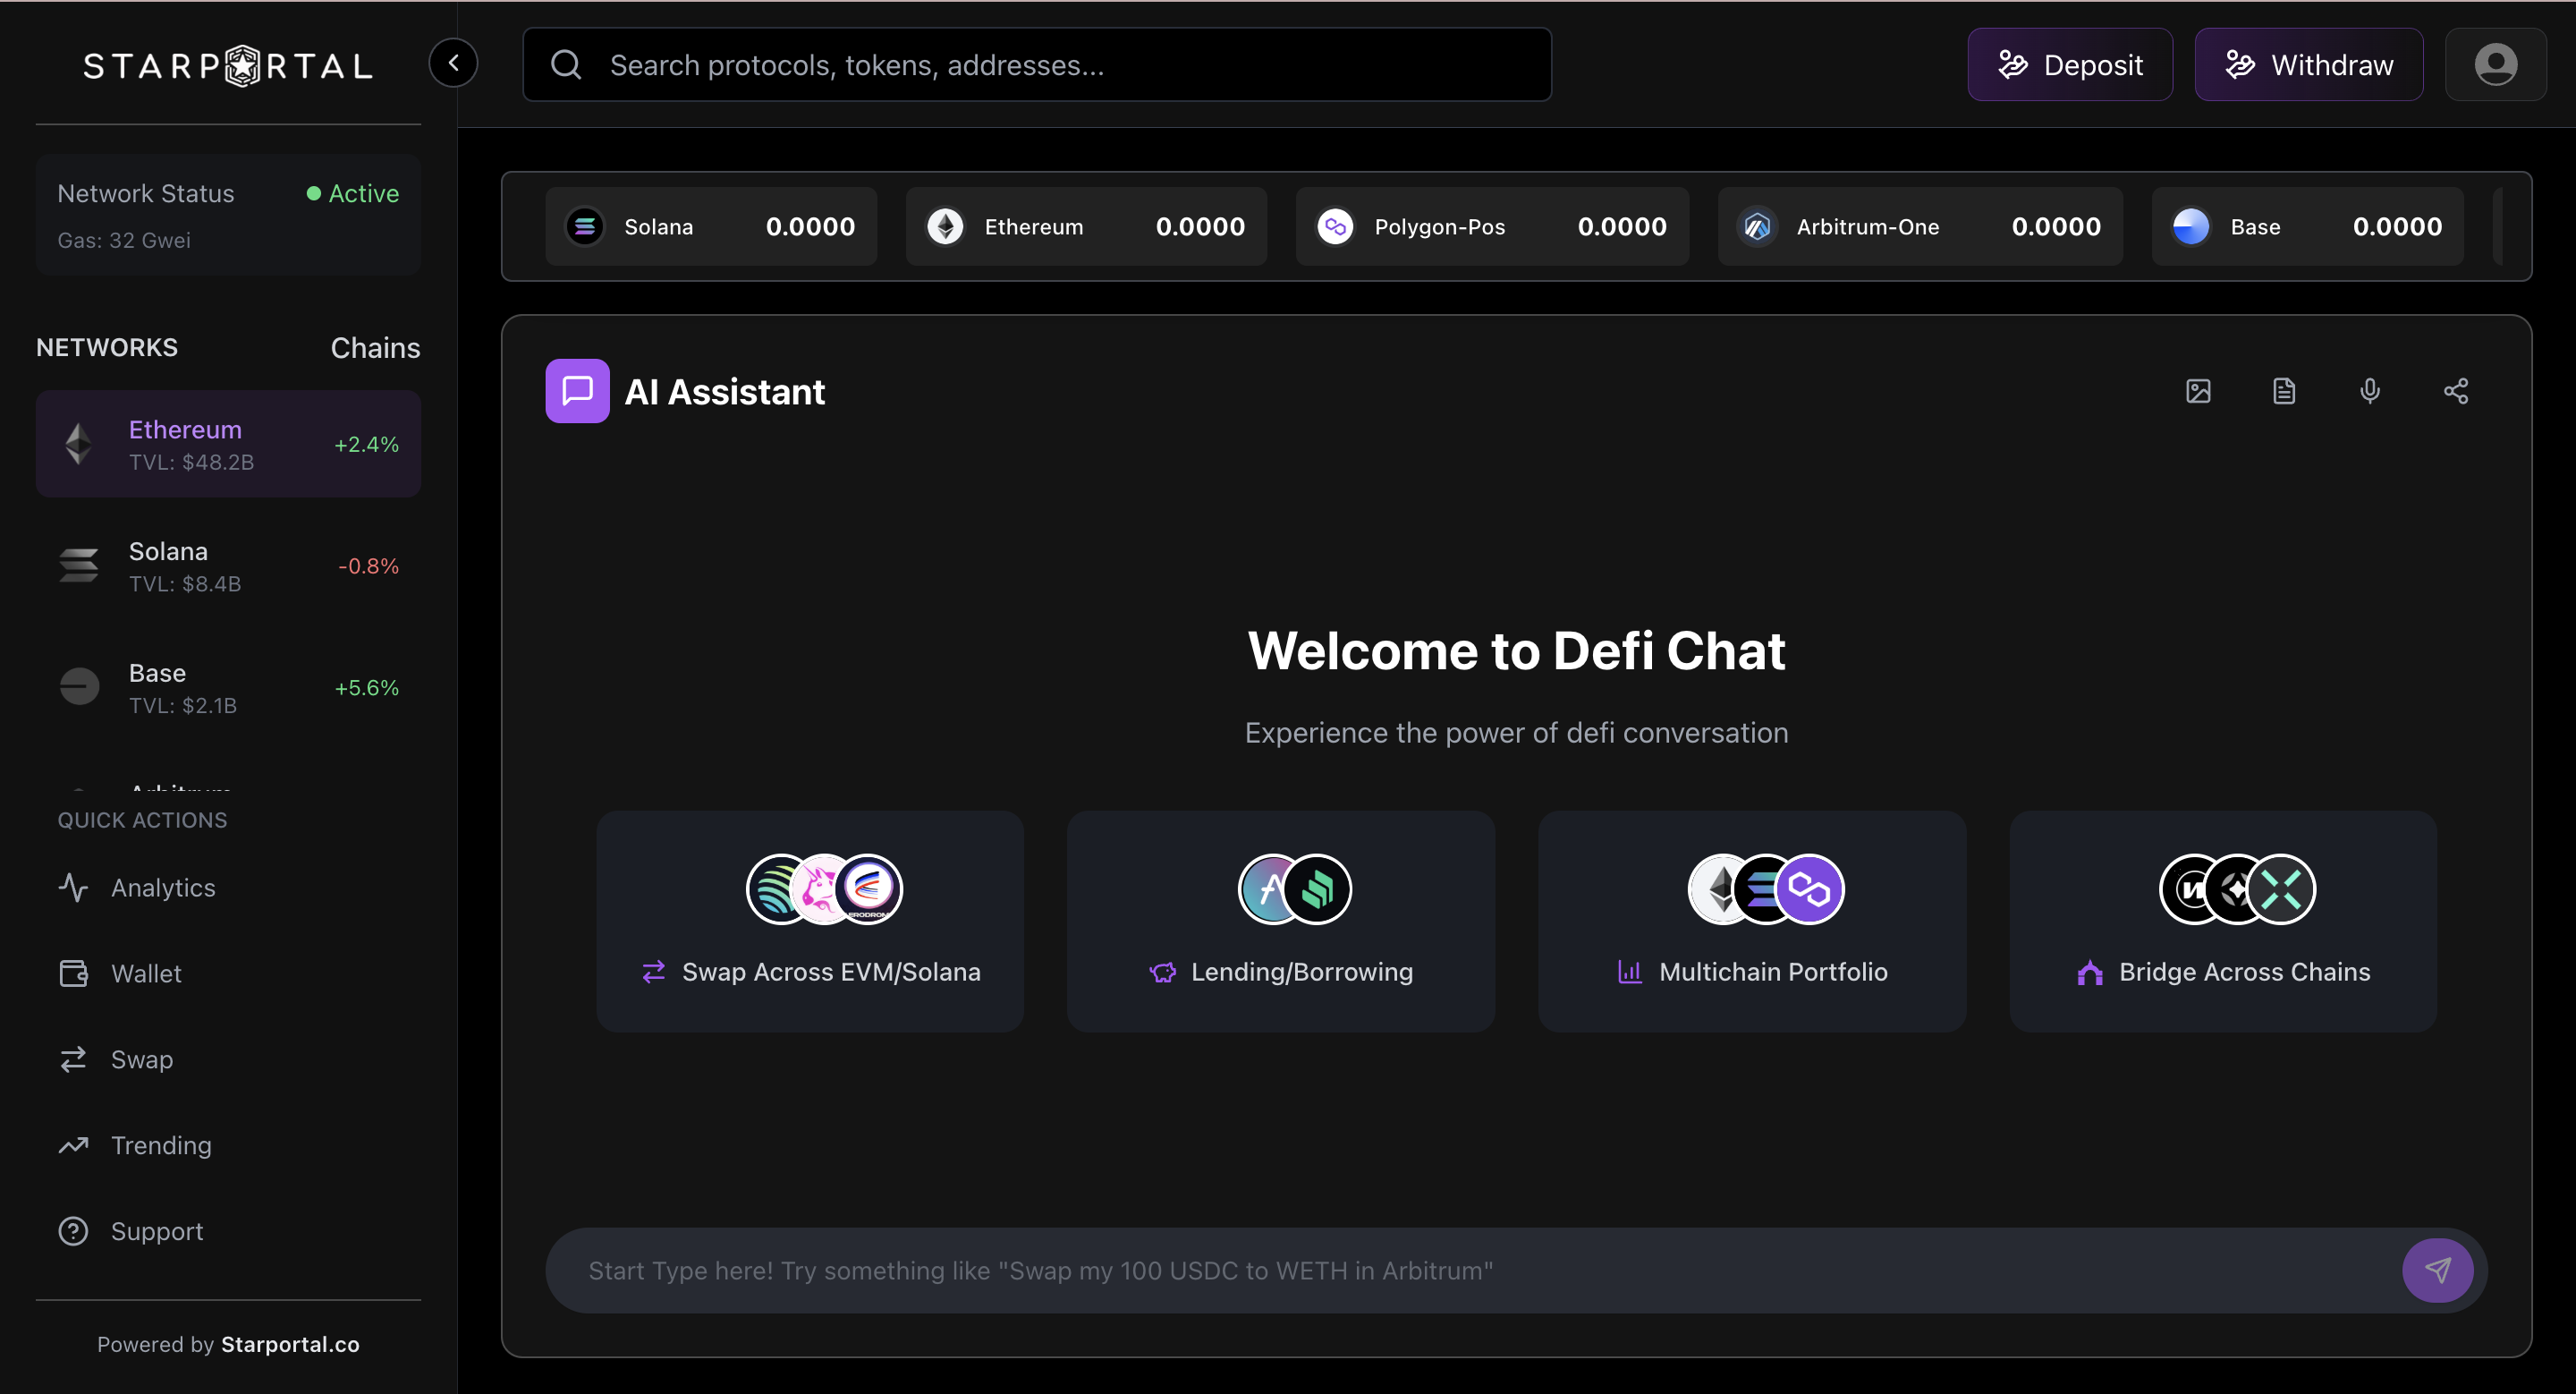The width and height of the screenshot is (2576, 1394).
Task: Open the Deposit dialog
Action: (2070, 64)
